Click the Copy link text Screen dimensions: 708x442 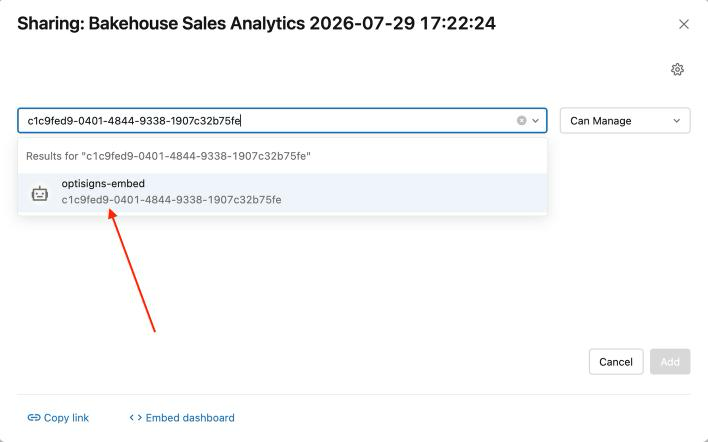point(66,418)
